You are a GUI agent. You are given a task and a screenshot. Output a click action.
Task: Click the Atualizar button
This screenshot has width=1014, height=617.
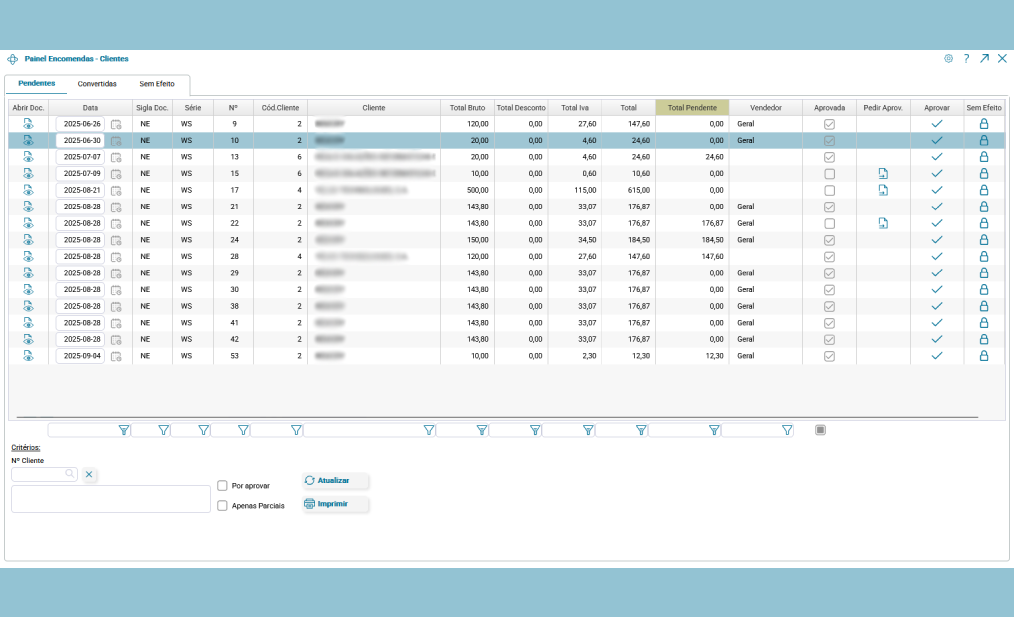(336, 481)
